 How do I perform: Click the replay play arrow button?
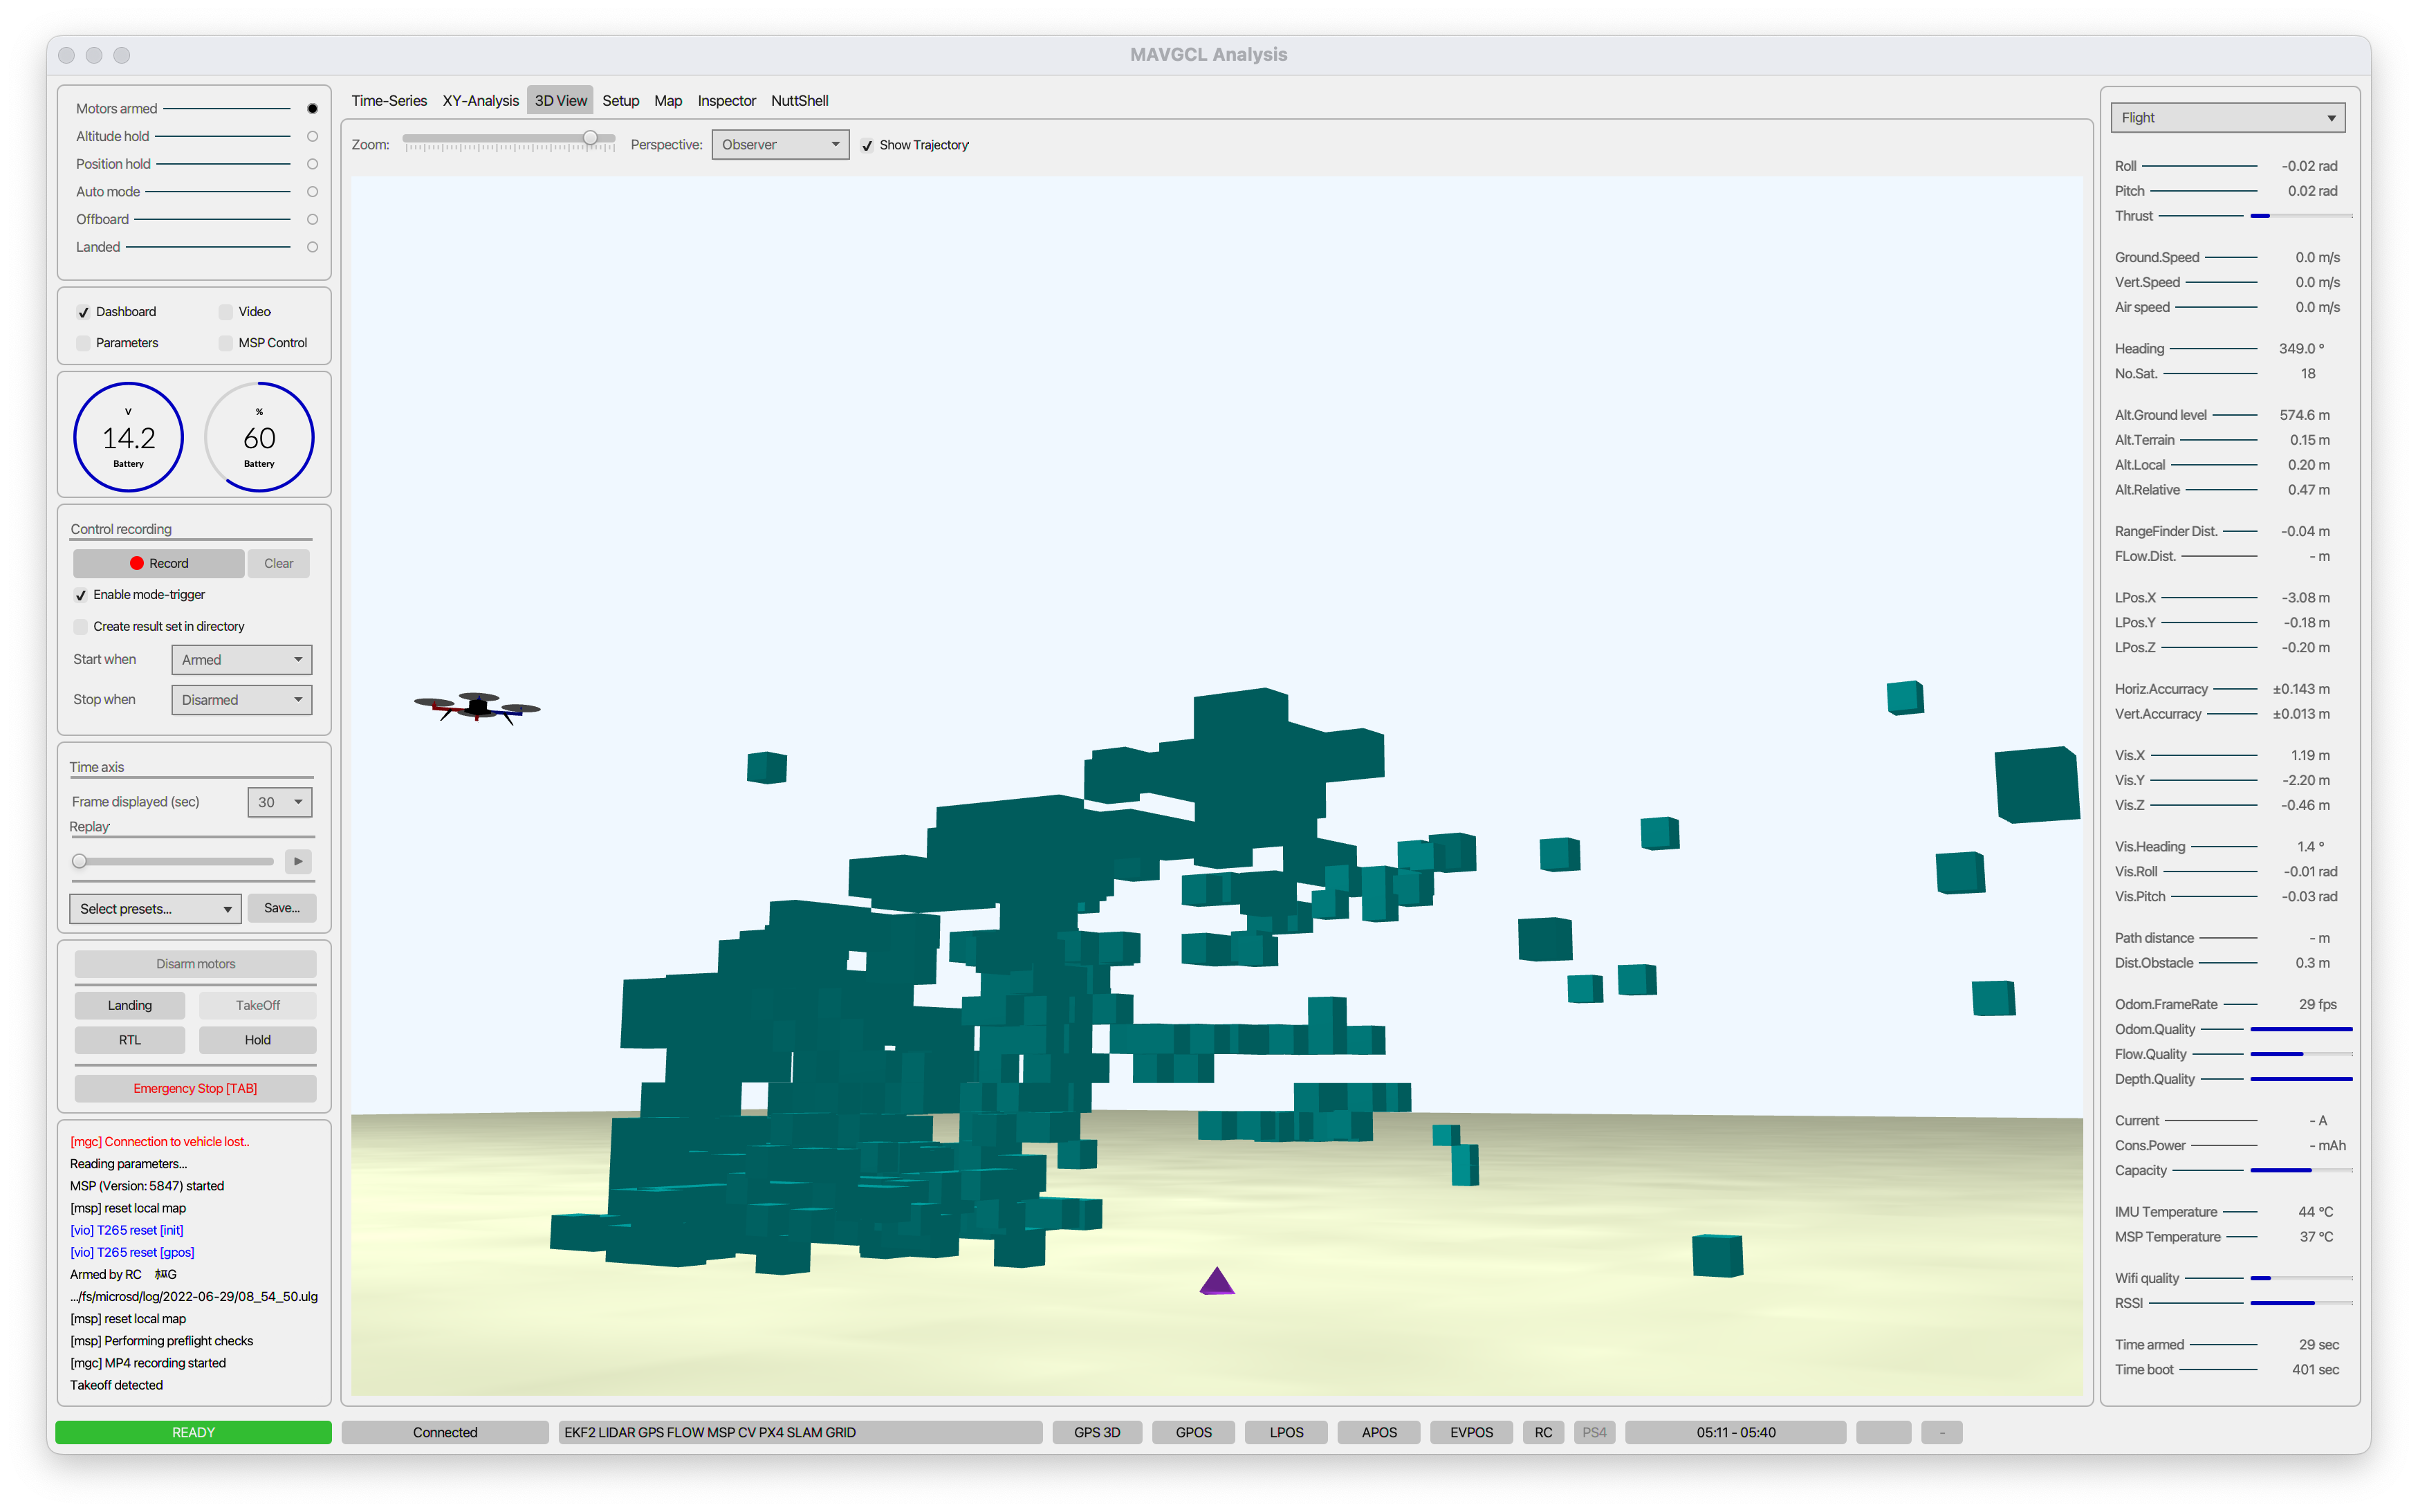point(298,861)
